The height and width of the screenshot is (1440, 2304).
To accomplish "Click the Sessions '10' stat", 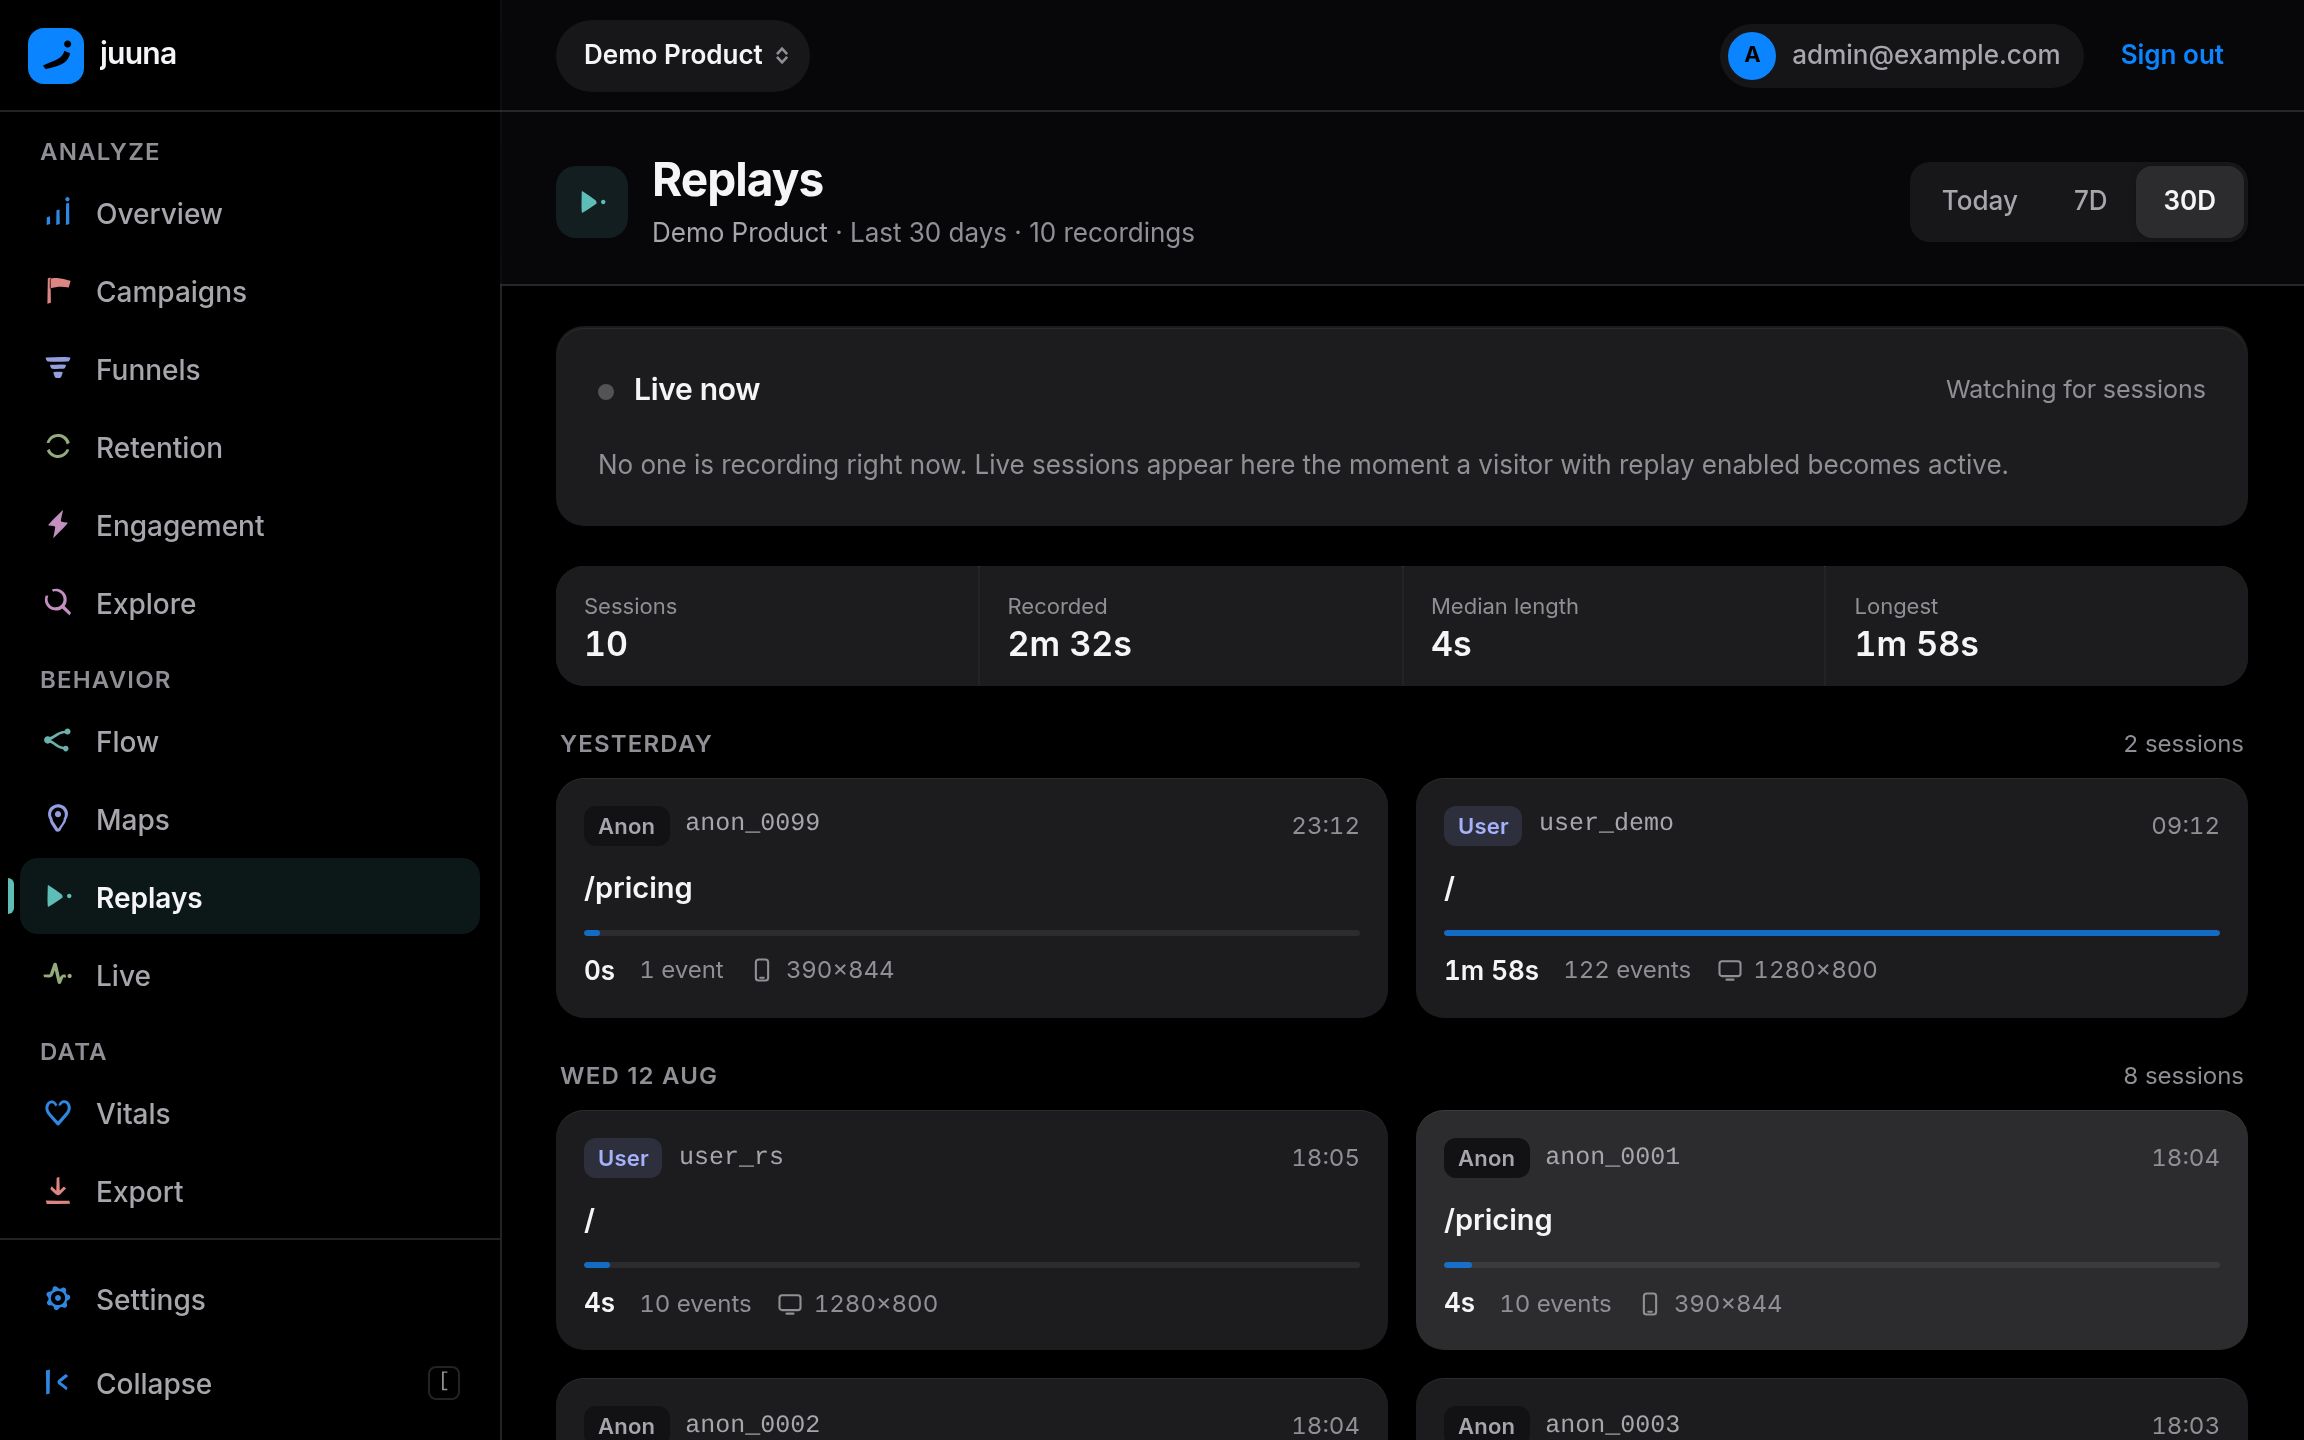I will (x=606, y=644).
